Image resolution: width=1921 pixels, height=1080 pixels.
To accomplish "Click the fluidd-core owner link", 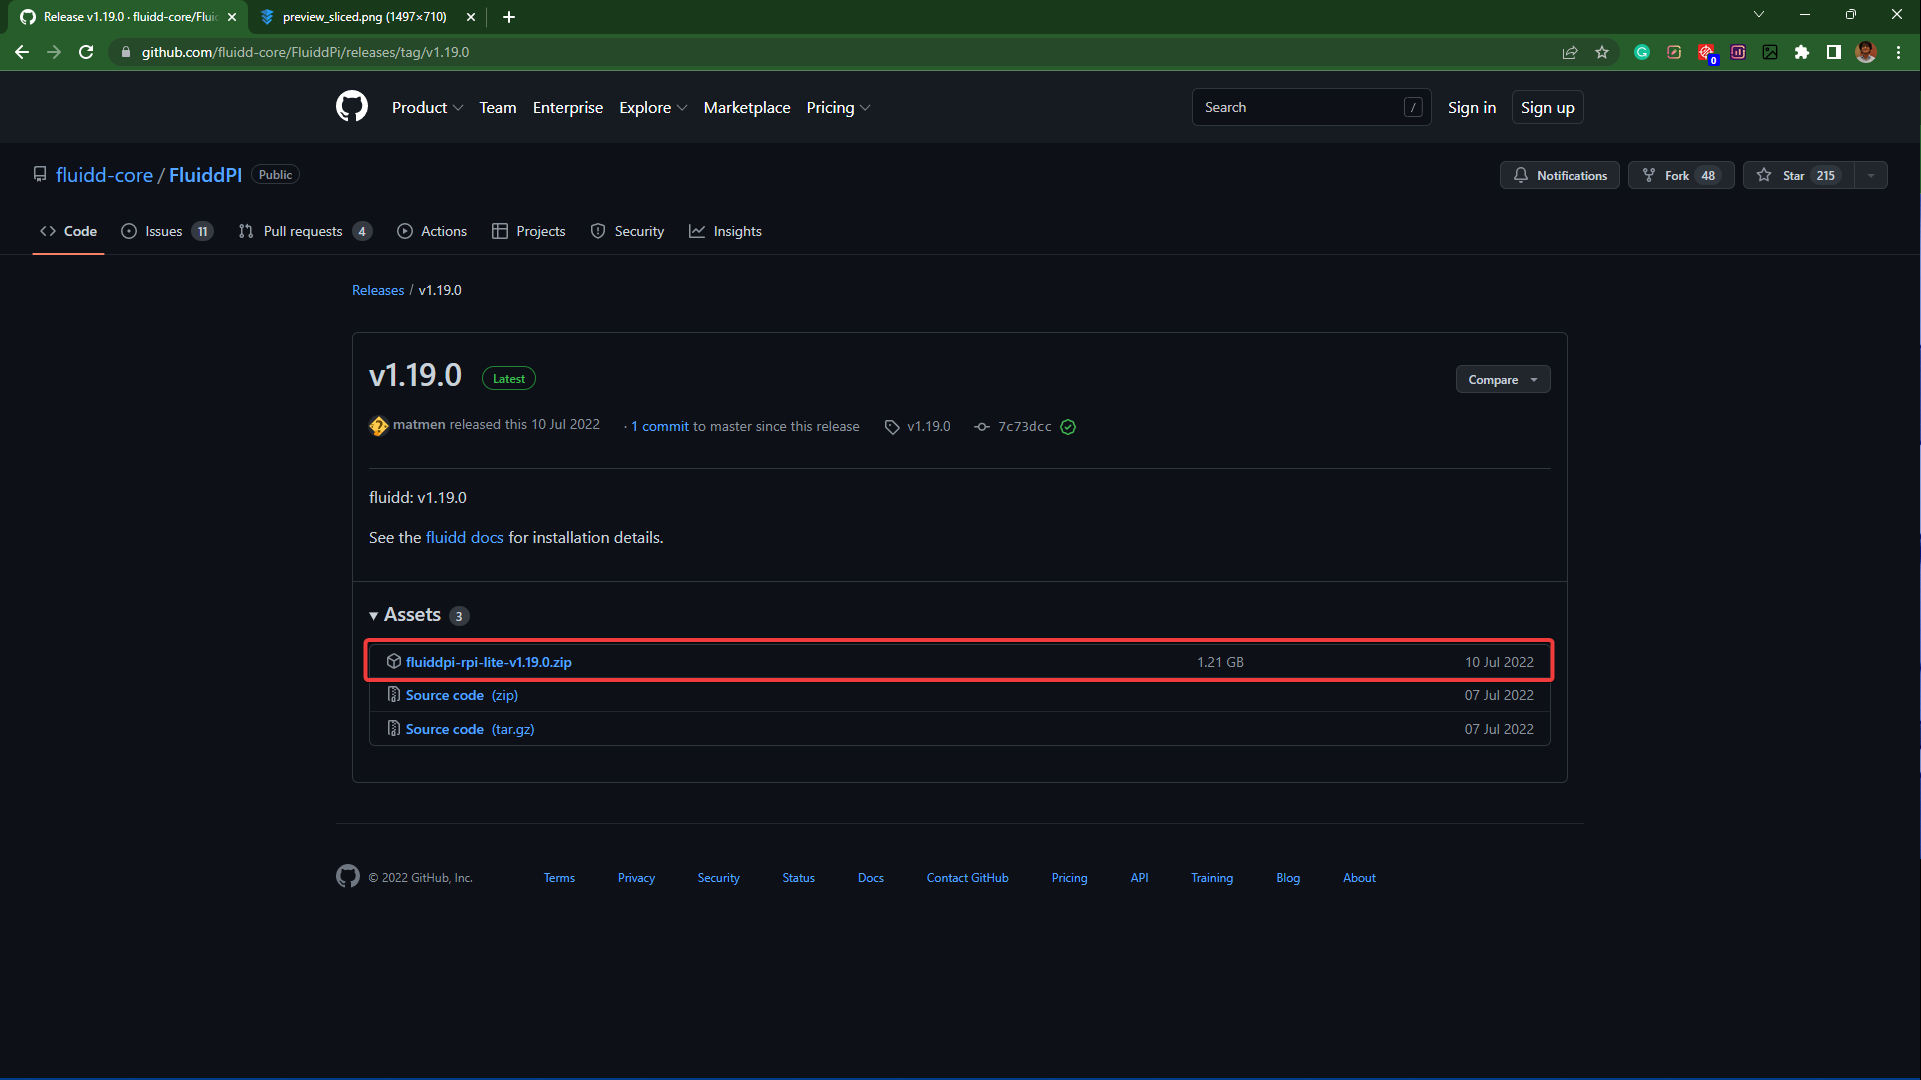I will pyautogui.click(x=104, y=175).
